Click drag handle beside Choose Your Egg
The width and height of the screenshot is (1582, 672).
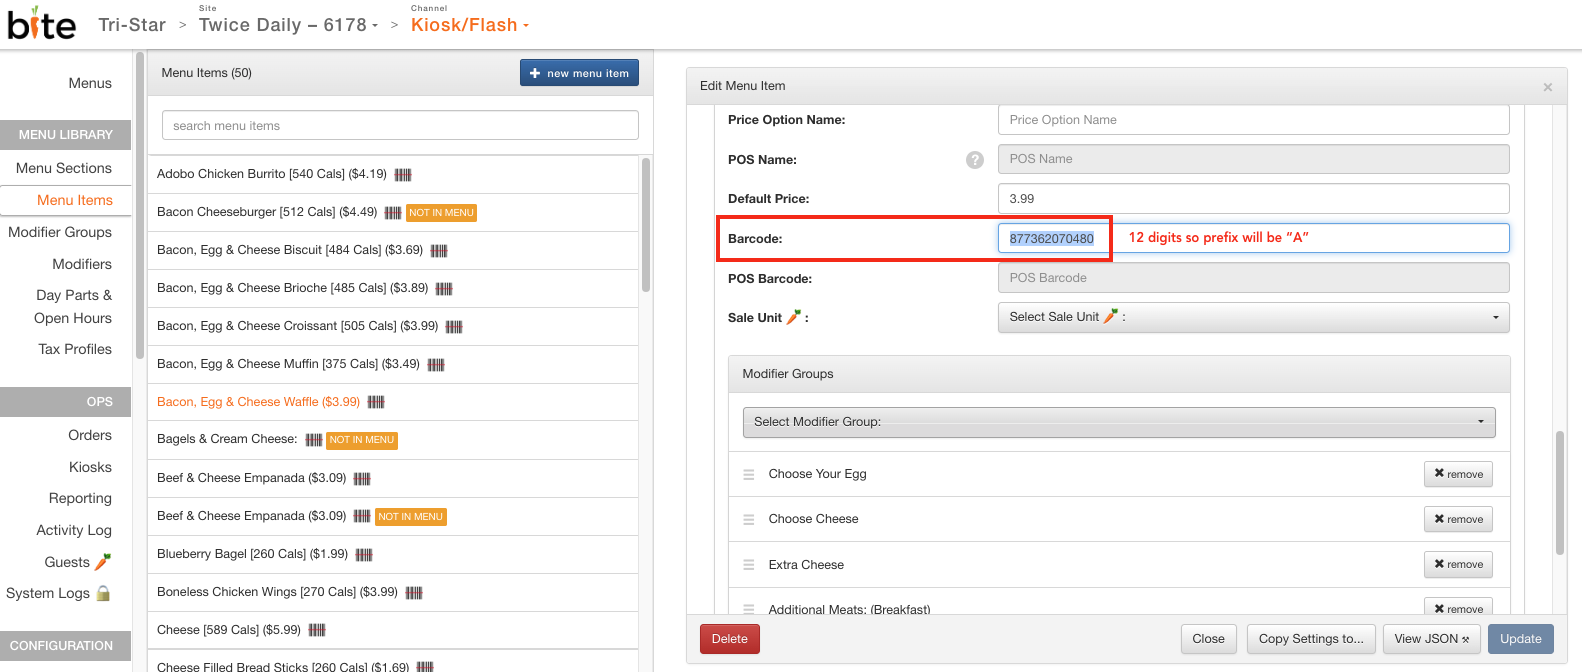pos(748,475)
